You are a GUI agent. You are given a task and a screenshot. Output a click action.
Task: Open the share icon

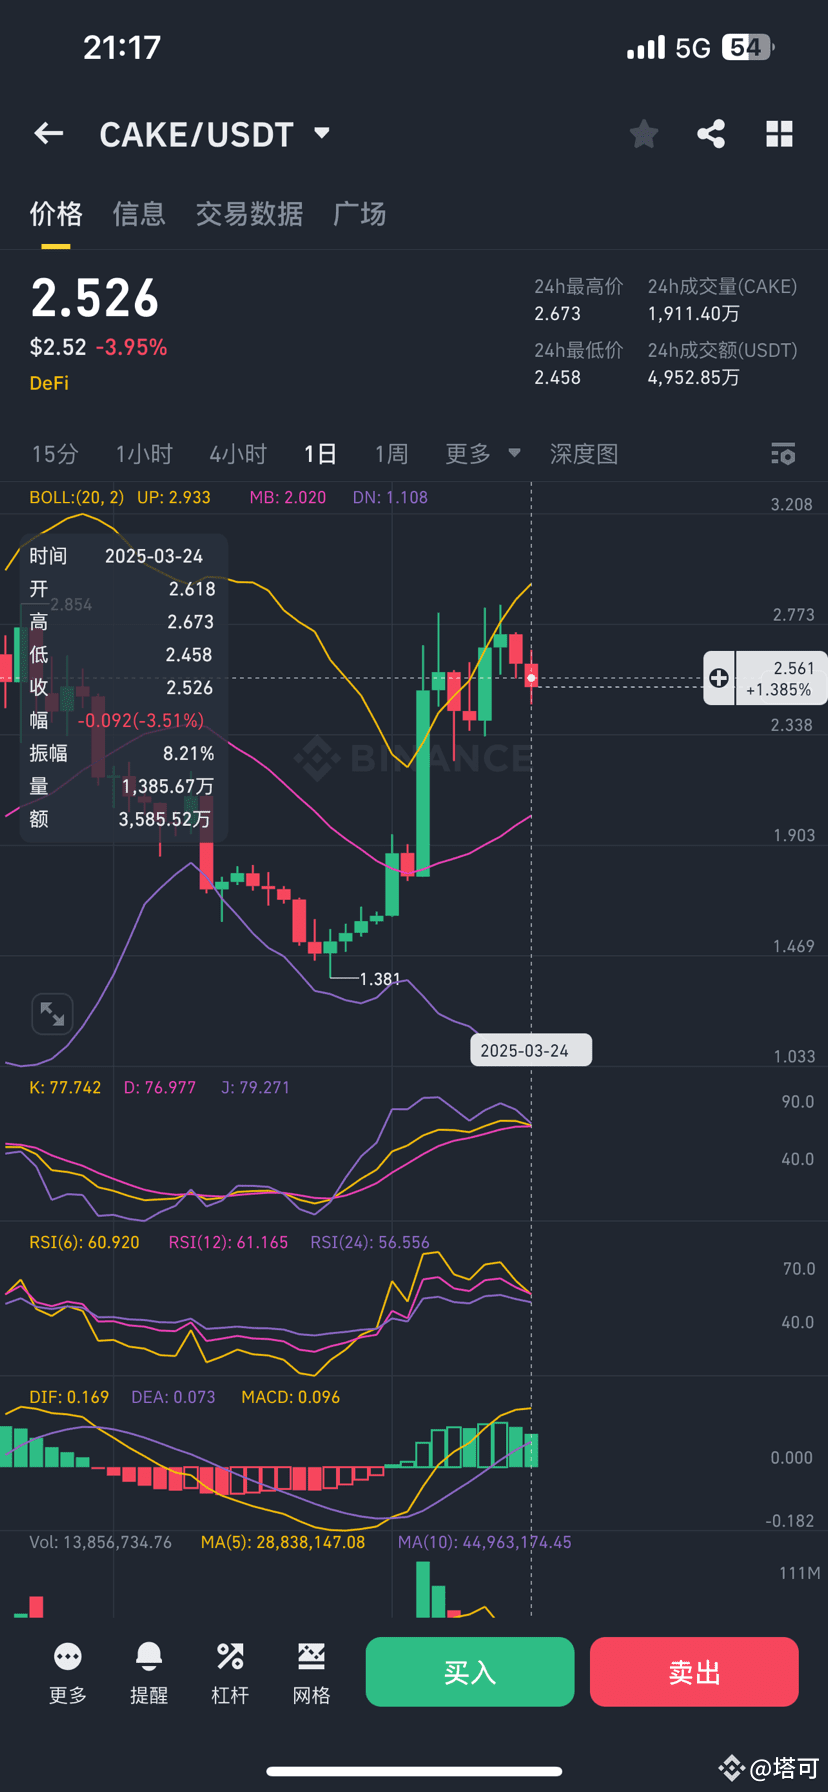point(711,133)
